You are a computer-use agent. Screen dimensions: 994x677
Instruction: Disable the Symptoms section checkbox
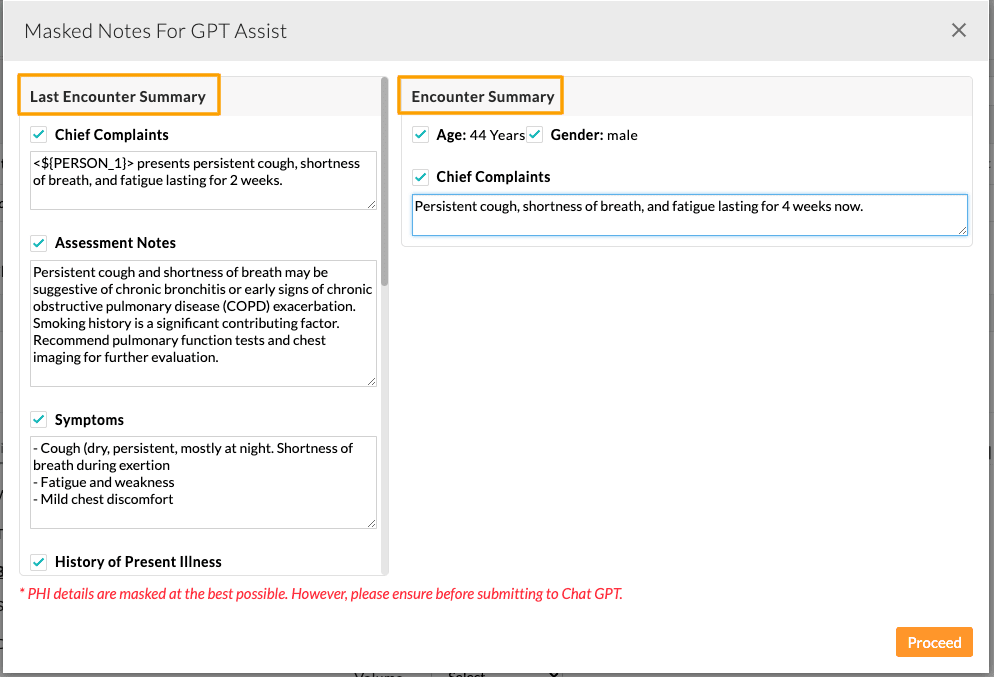pos(38,419)
